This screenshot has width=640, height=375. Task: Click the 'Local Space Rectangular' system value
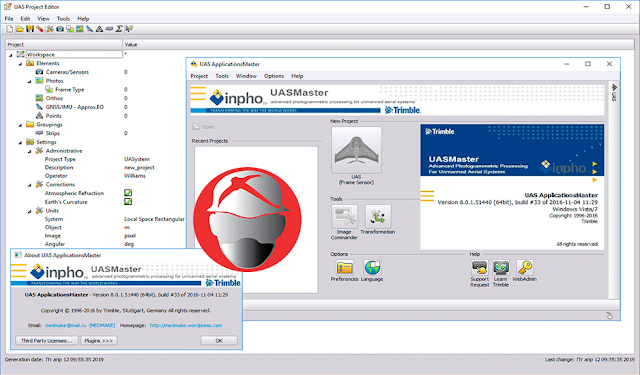point(154,219)
